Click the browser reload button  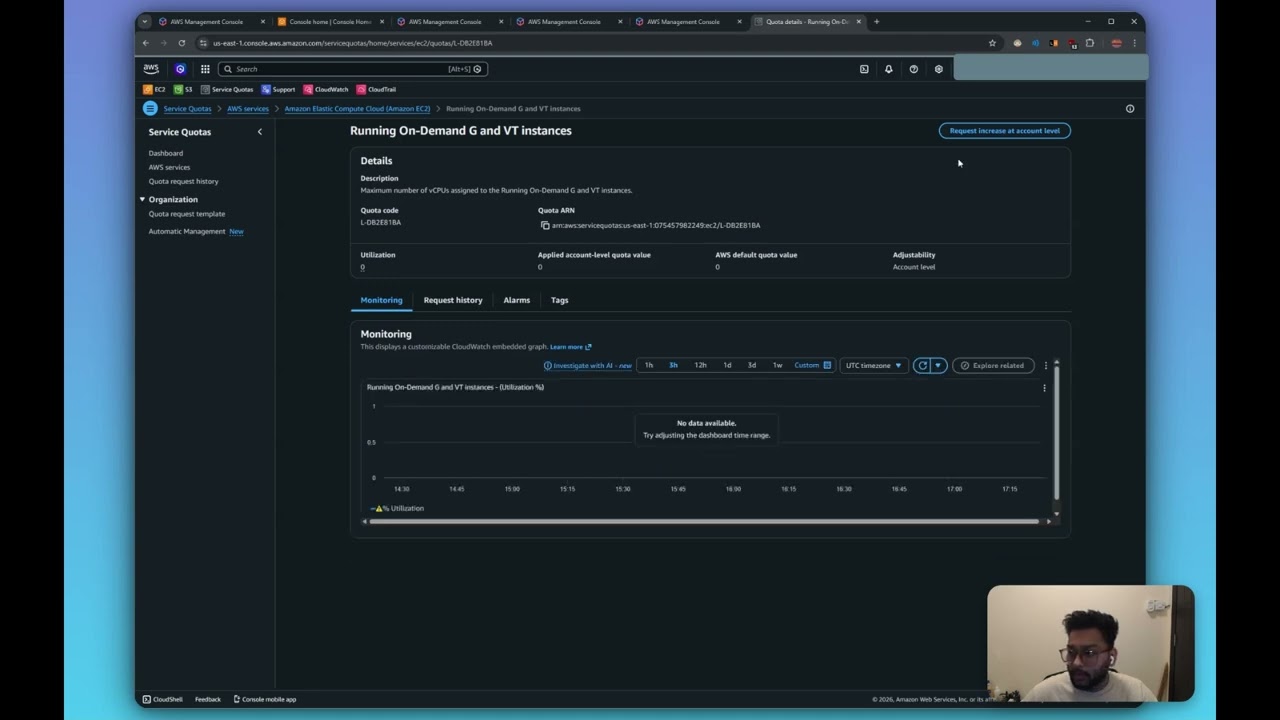pyautogui.click(x=181, y=43)
